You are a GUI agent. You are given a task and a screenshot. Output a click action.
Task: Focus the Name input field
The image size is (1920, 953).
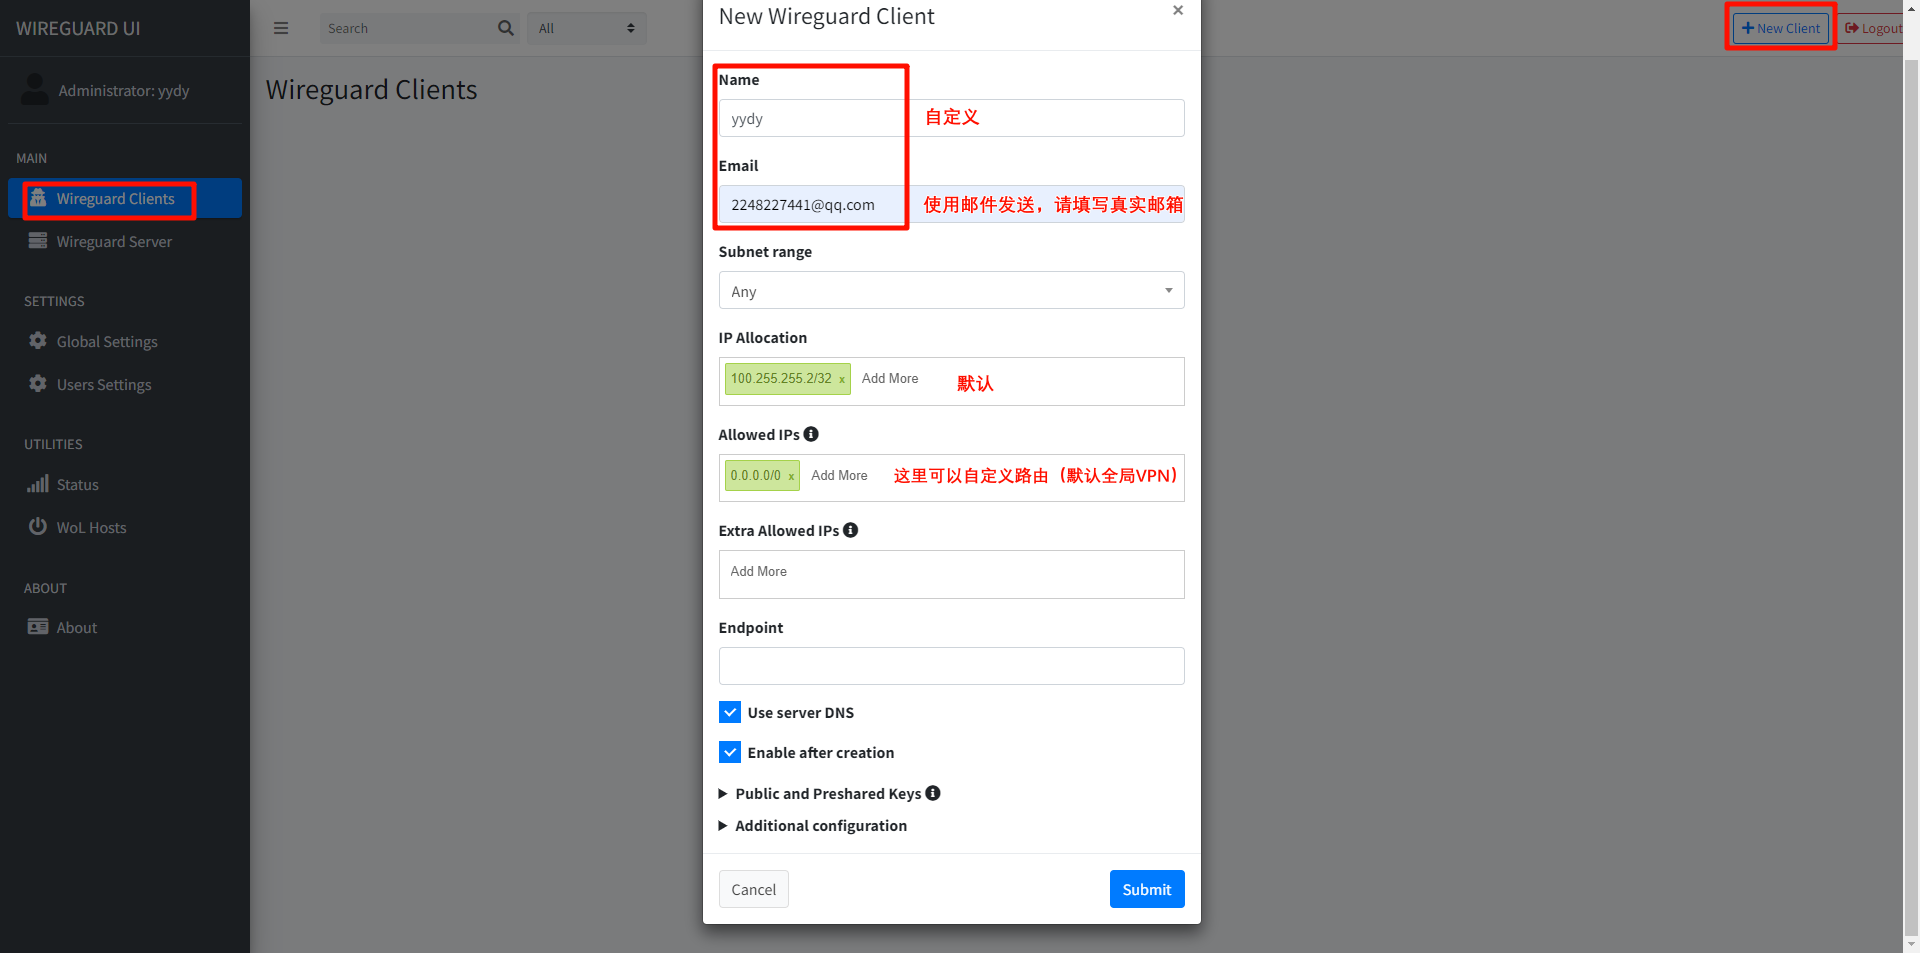[x=951, y=118]
